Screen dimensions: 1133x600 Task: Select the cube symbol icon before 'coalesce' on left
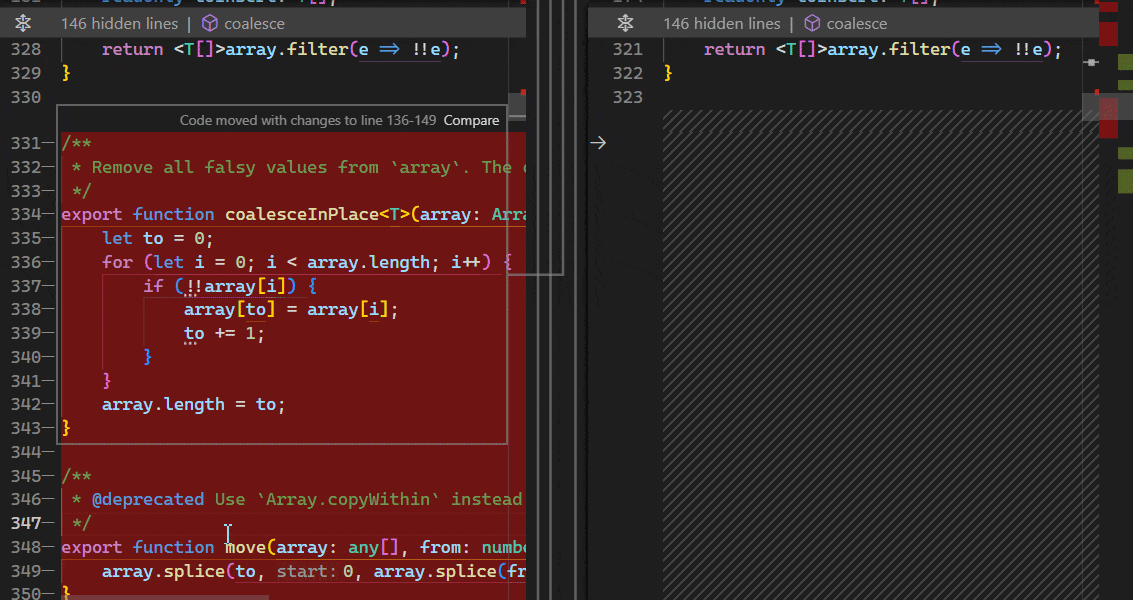click(x=208, y=23)
